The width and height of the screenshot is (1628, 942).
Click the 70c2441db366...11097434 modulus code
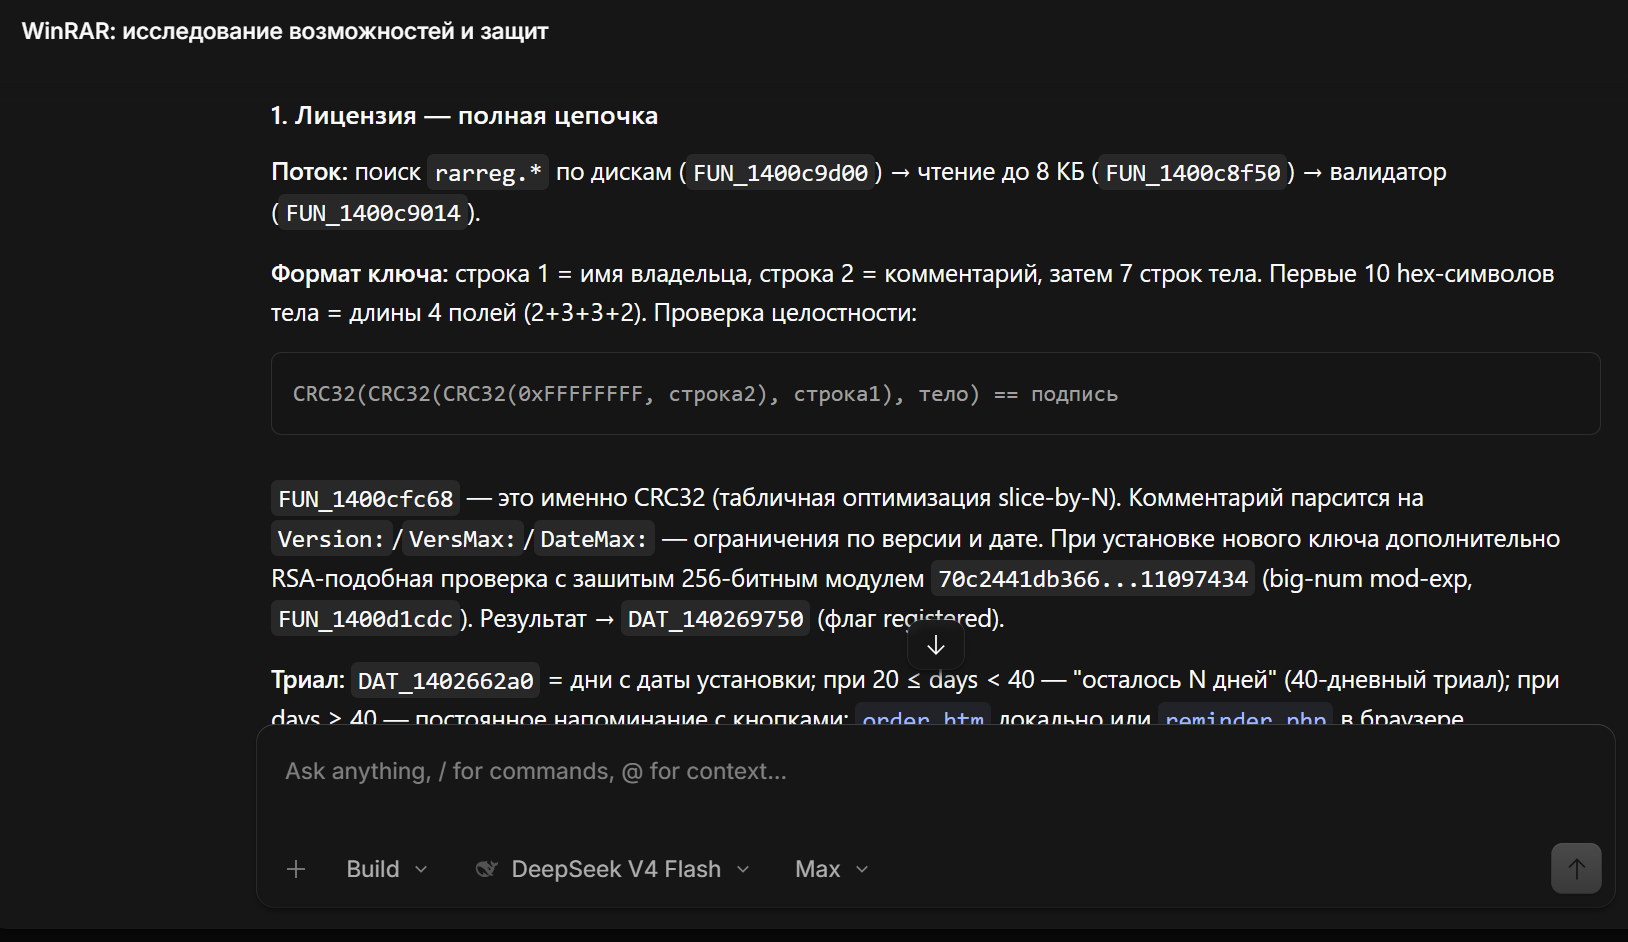tap(1093, 579)
